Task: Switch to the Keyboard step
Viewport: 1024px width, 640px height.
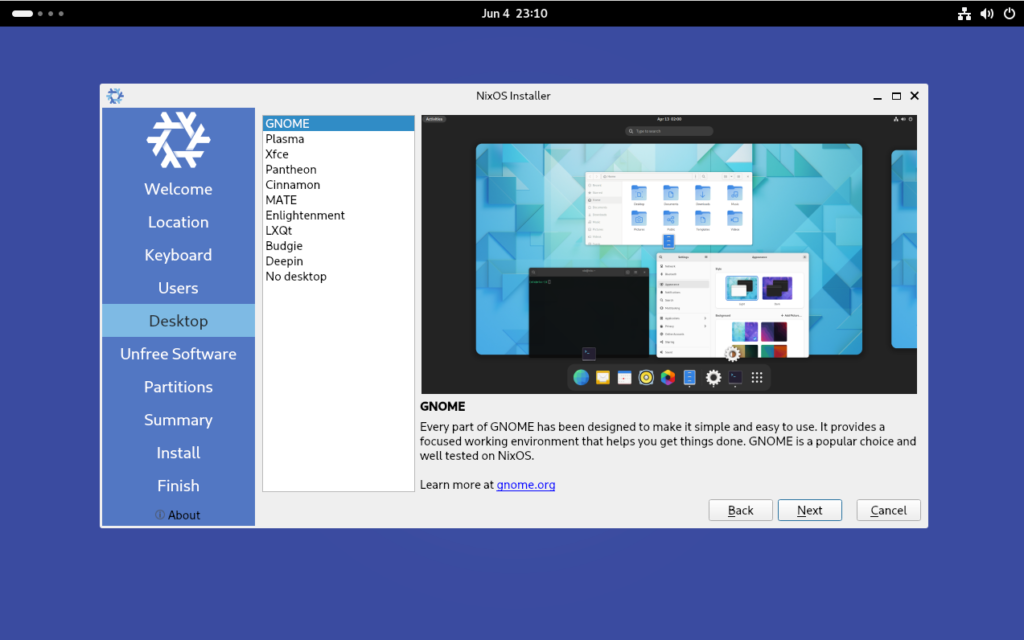Action: (x=178, y=254)
